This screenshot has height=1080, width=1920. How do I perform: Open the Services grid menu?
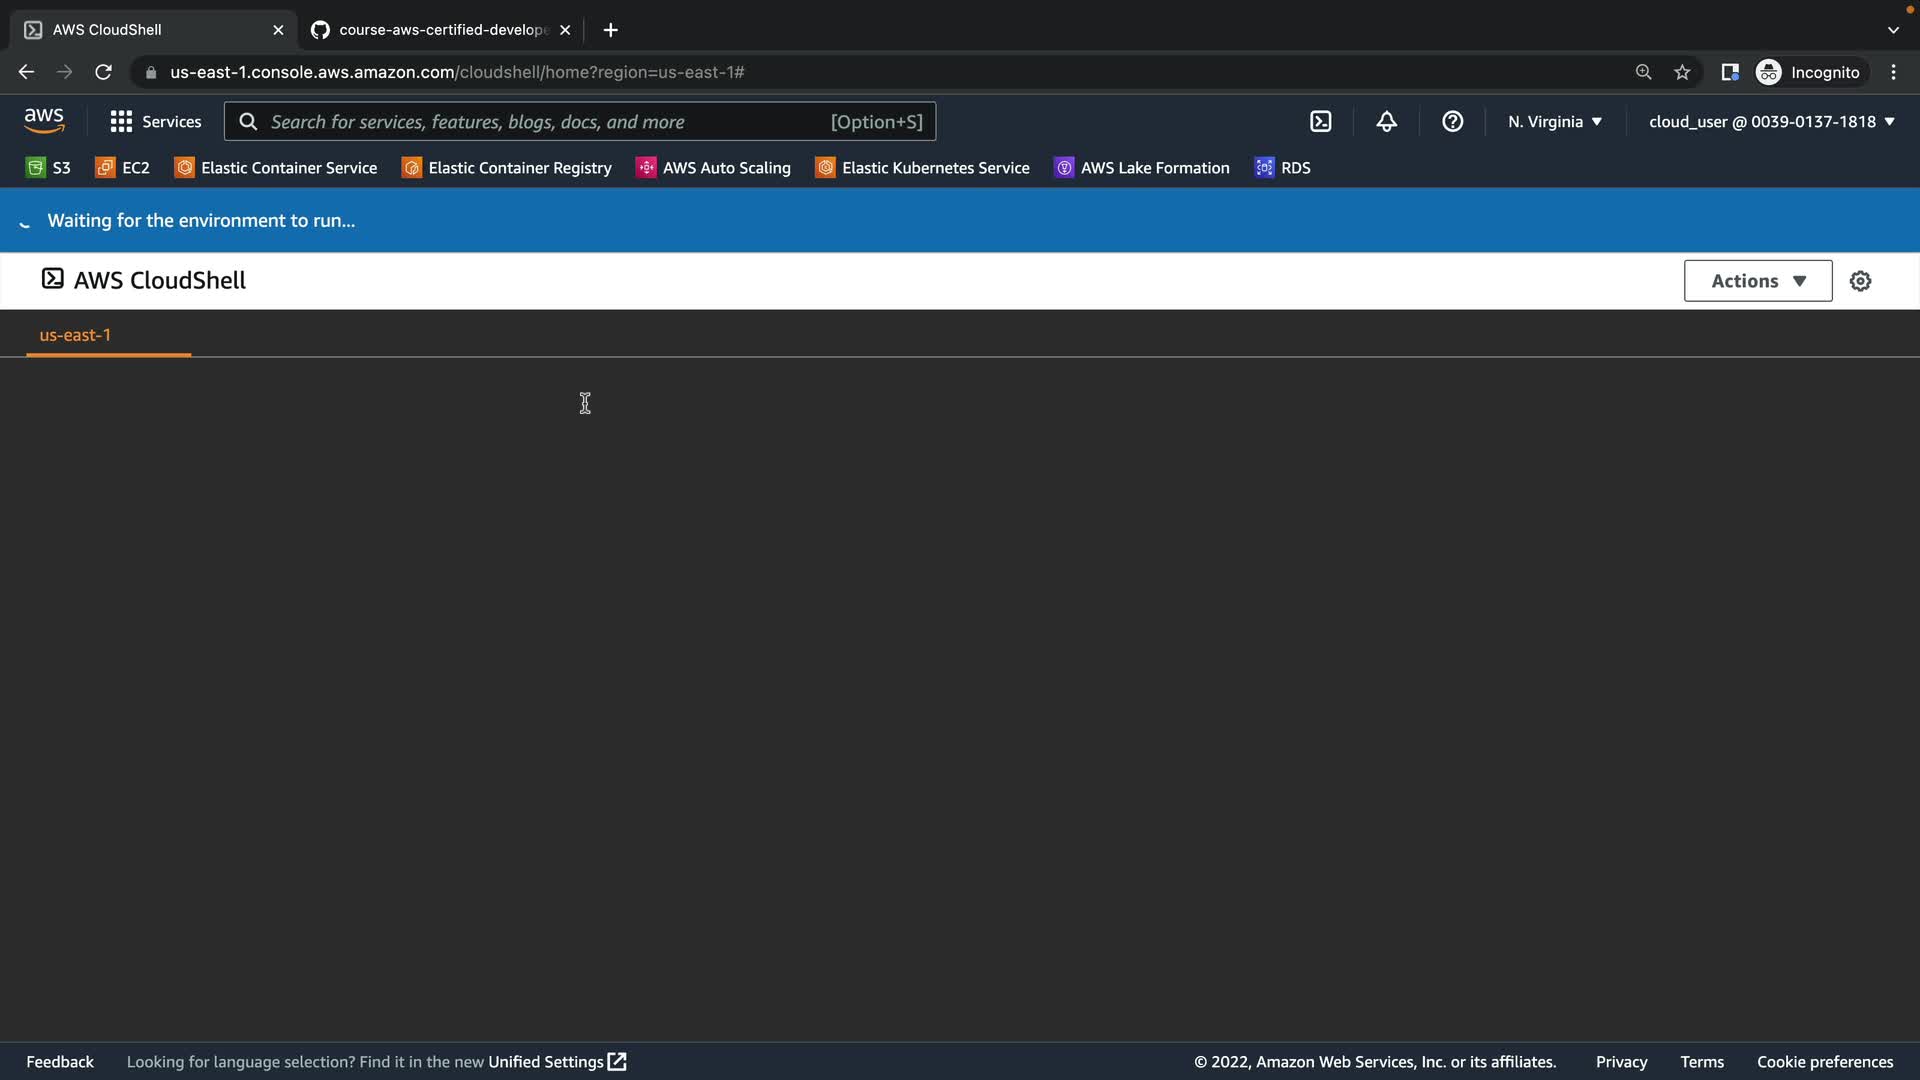[155, 121]
